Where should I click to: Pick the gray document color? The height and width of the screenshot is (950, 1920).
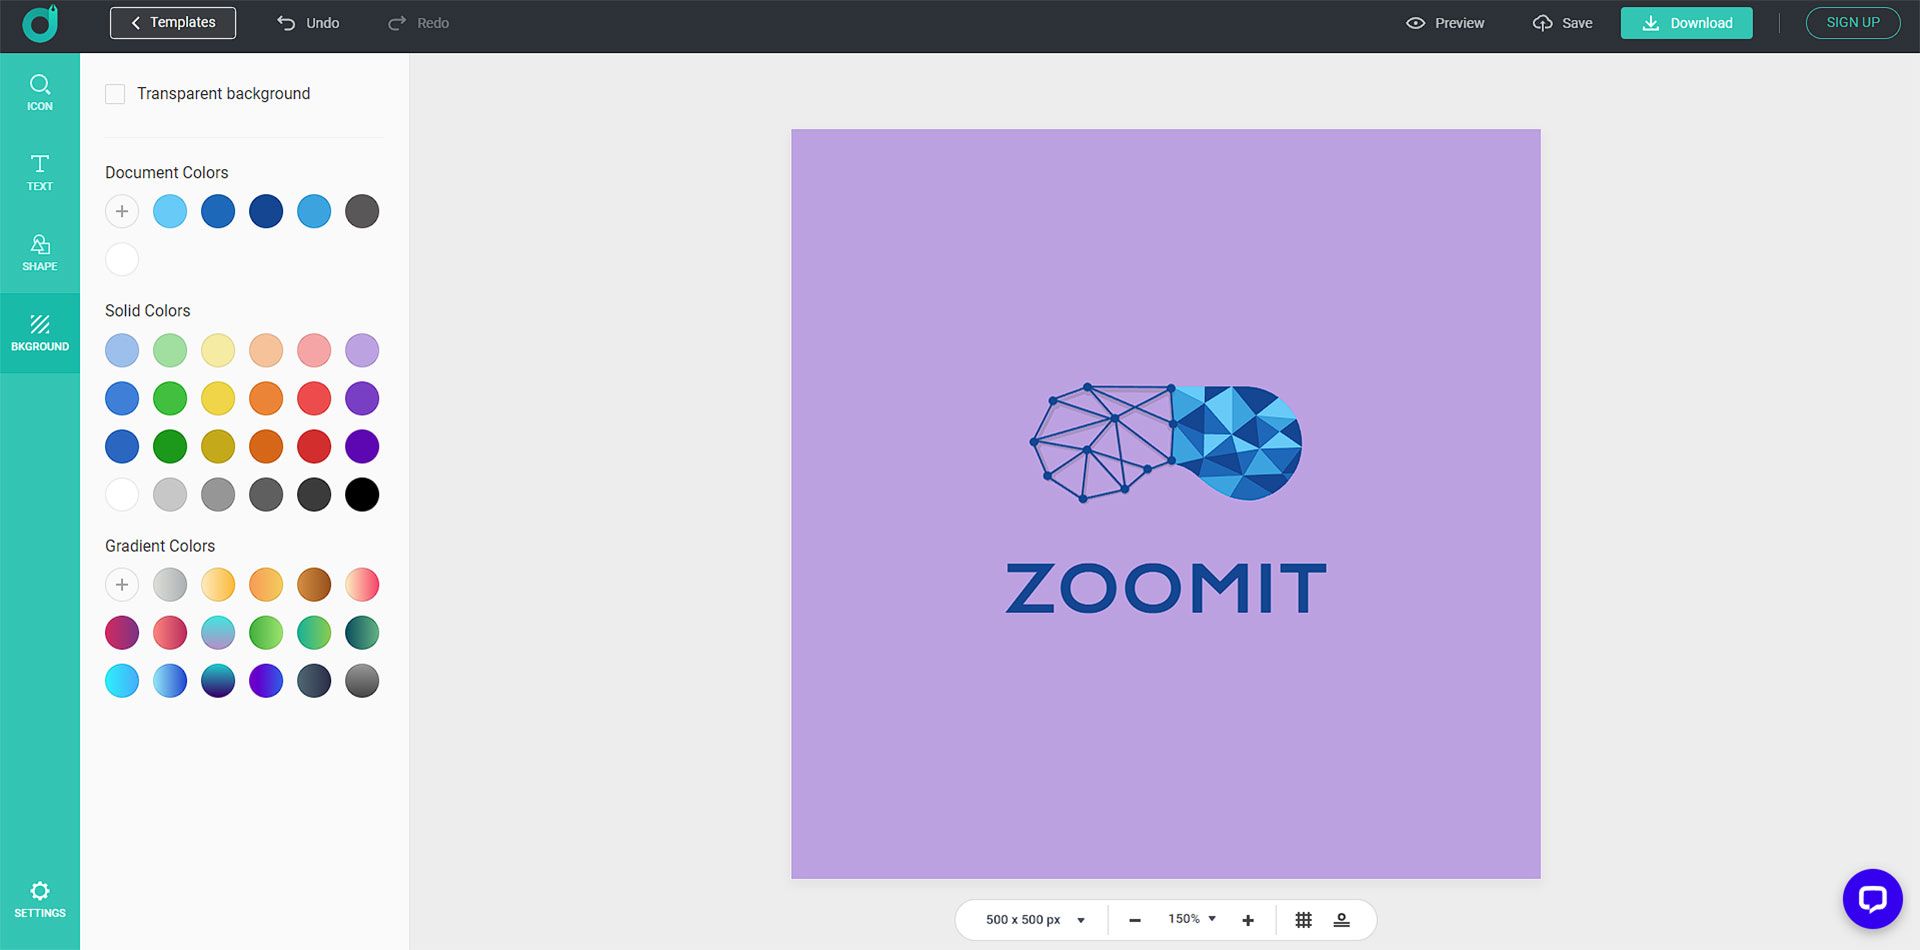tap(362, 212)
